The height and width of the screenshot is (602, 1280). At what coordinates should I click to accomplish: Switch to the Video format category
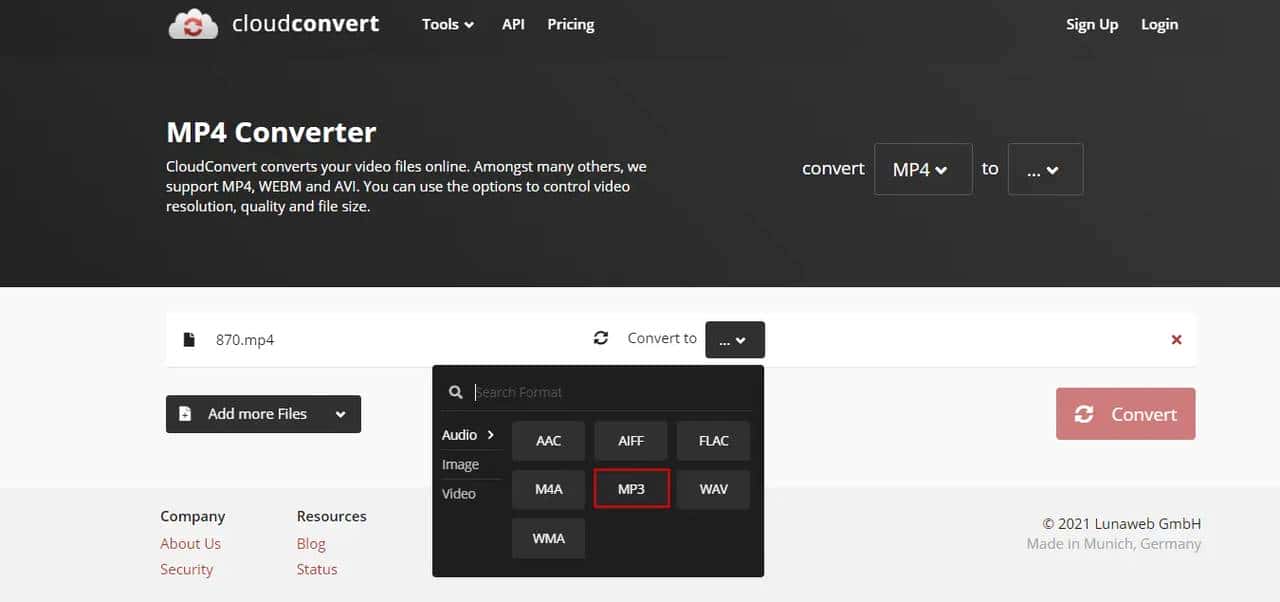point(459,493)
